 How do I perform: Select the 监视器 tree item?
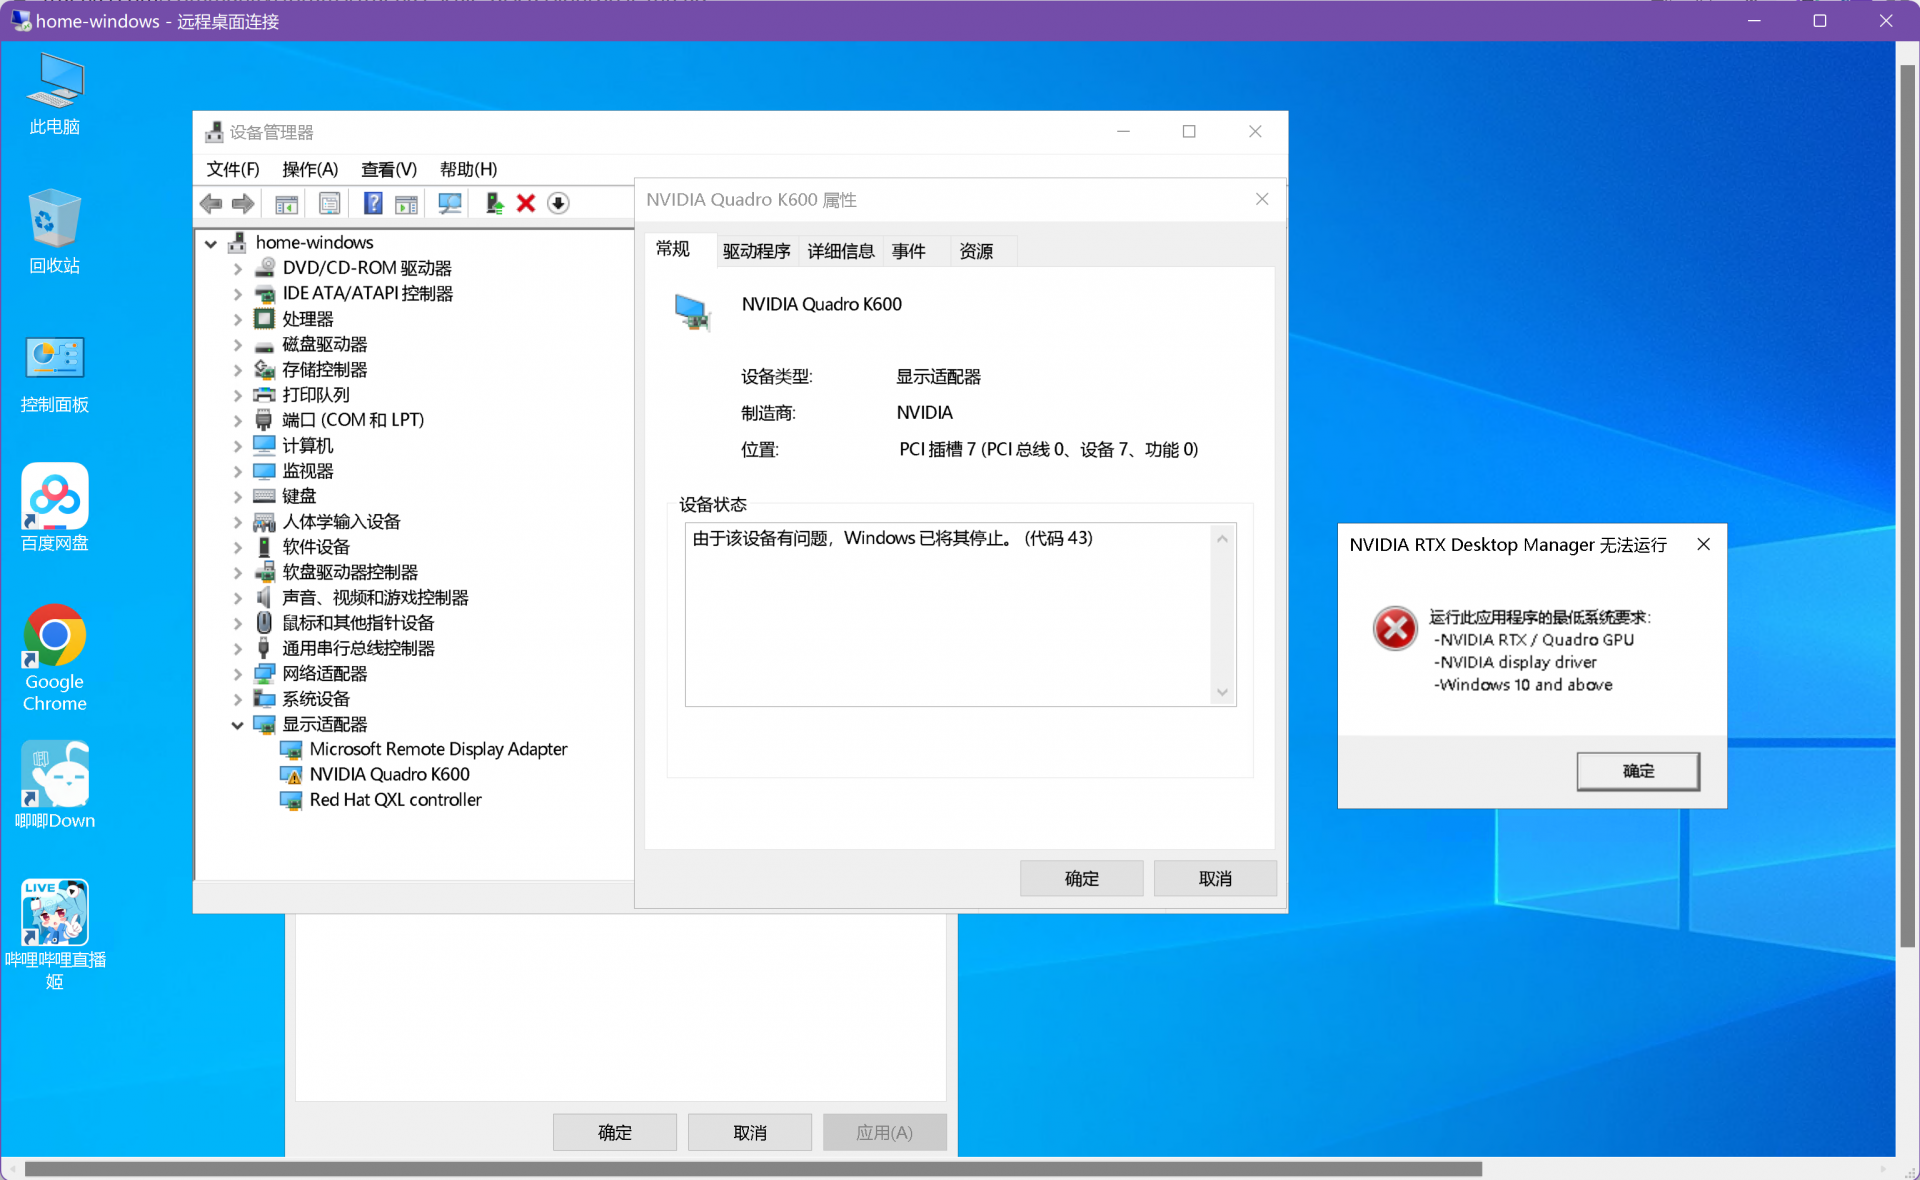click(x=308, y=471)
